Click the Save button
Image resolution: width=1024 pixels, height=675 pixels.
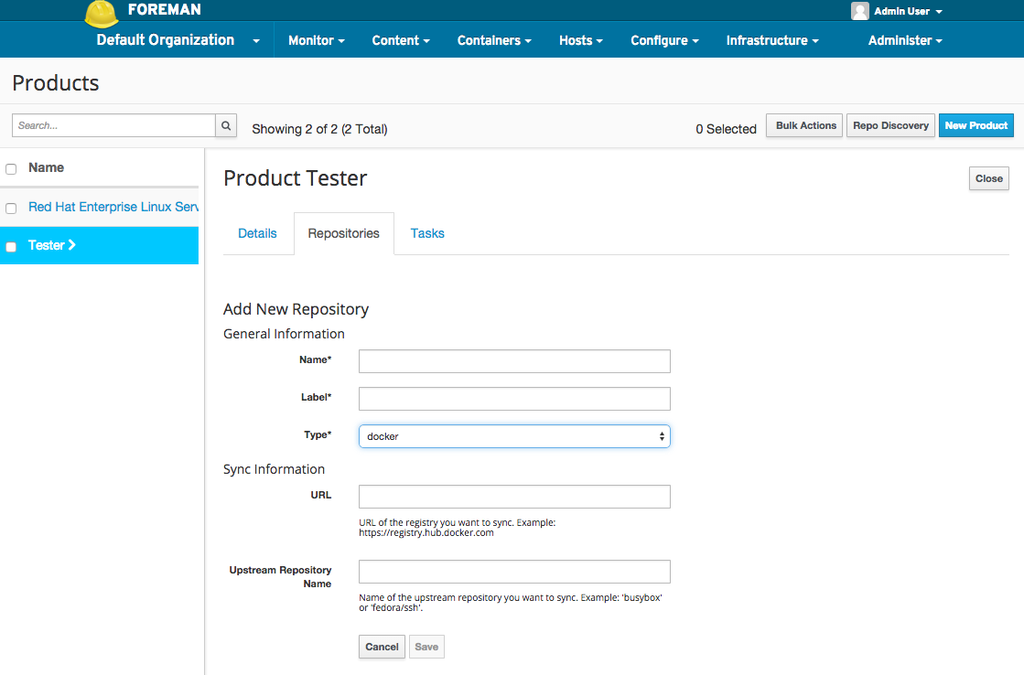[x=426, y=647]
